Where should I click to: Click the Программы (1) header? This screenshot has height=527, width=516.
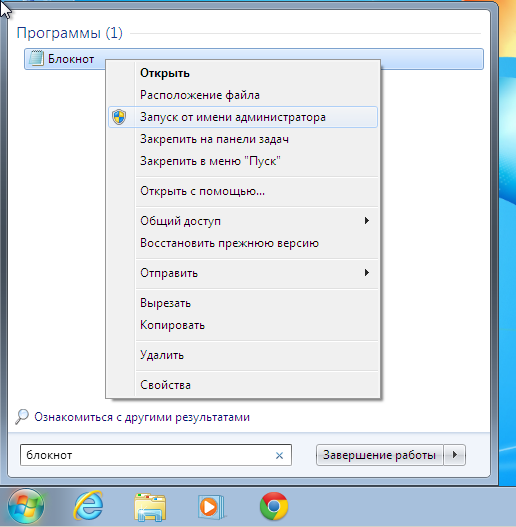pyautogui.click(x=69, y=33)
